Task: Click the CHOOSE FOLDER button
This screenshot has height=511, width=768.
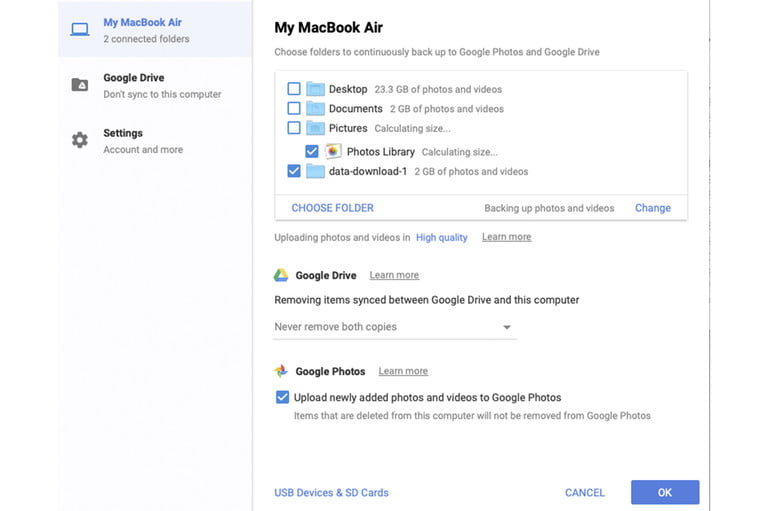Action: [332, 208]
